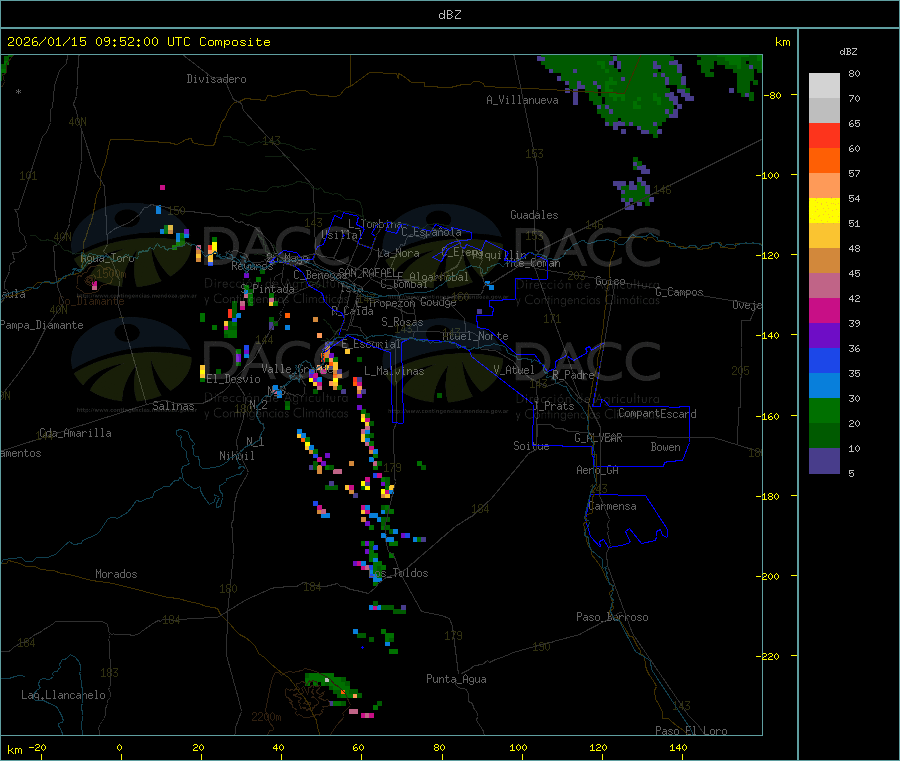Click the Divisadero map label
The image size is (900, 761).
216,79
